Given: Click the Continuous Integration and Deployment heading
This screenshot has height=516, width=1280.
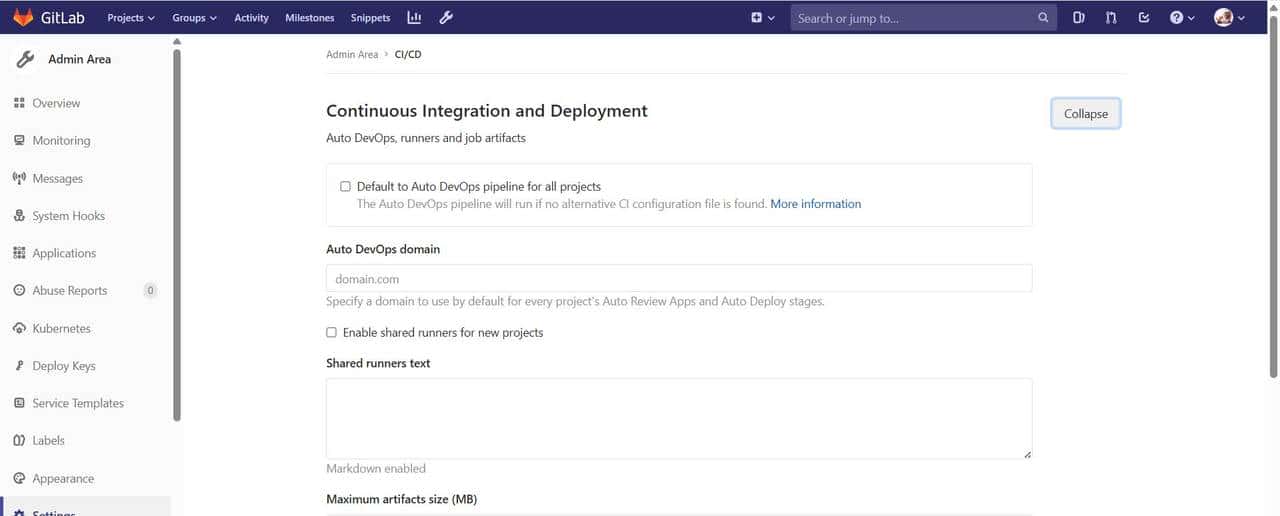Looking at the screenshot, I should tap(487, 111).
